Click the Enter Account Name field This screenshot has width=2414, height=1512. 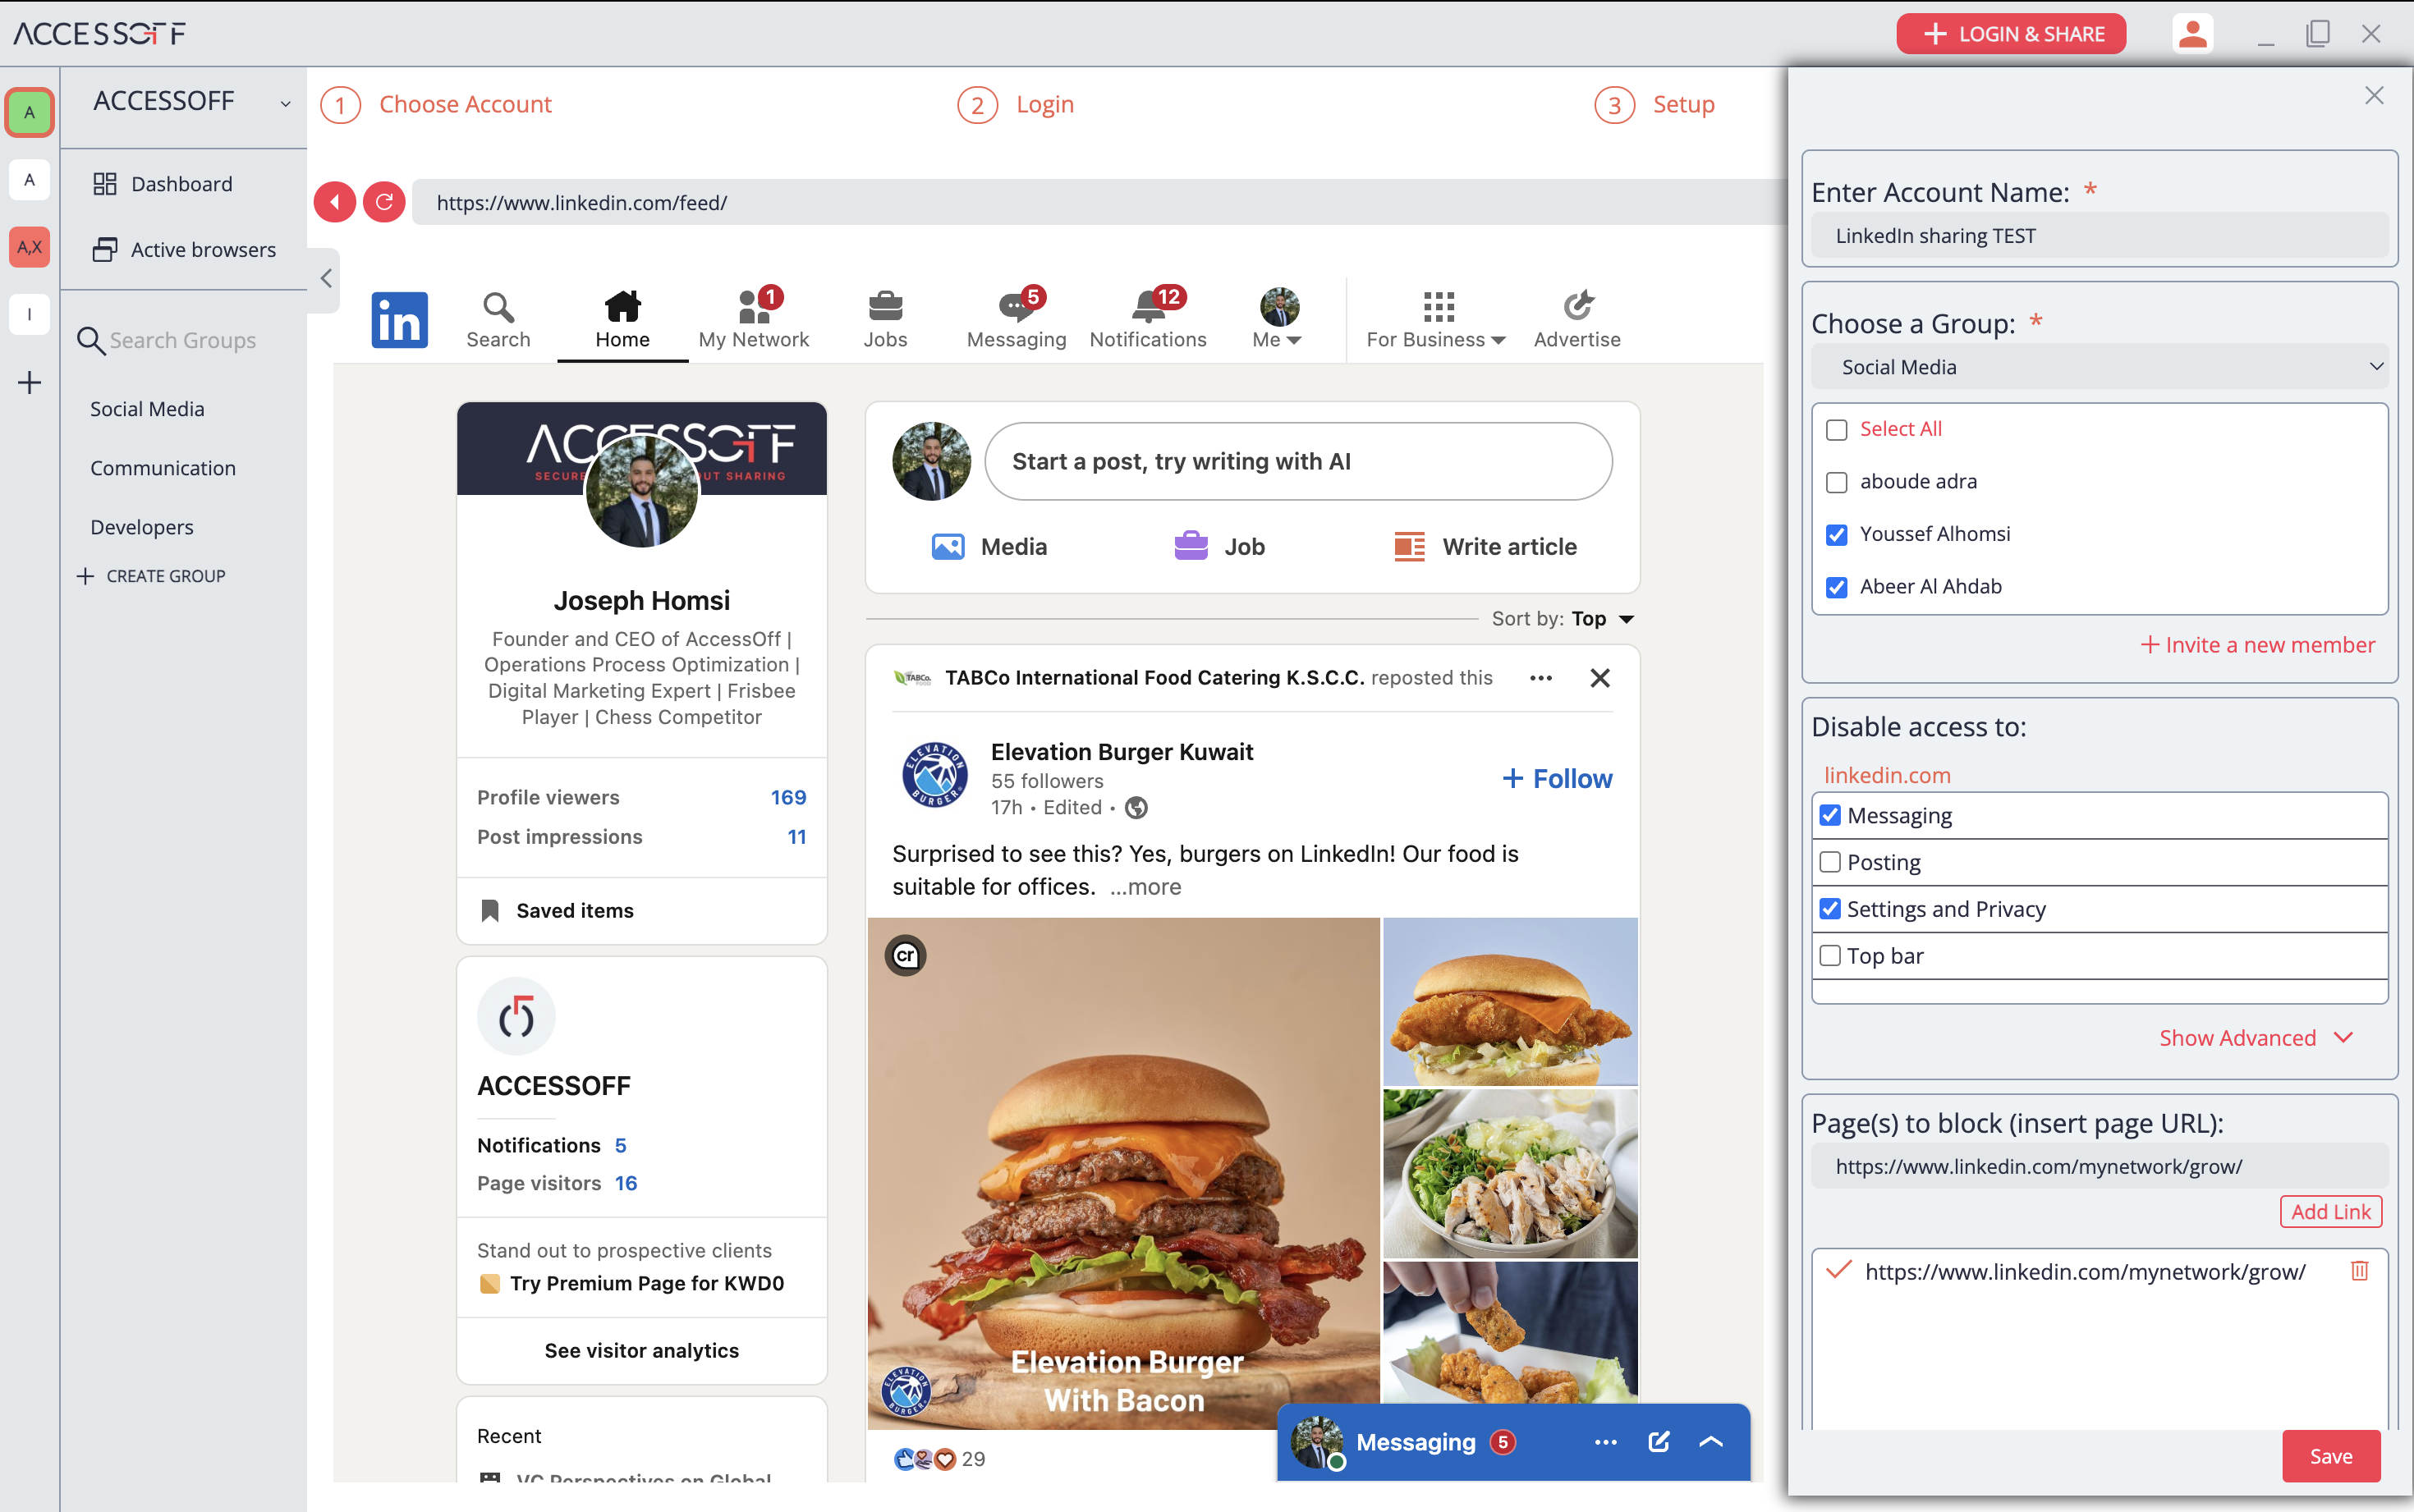click(x=2099, y=236)
